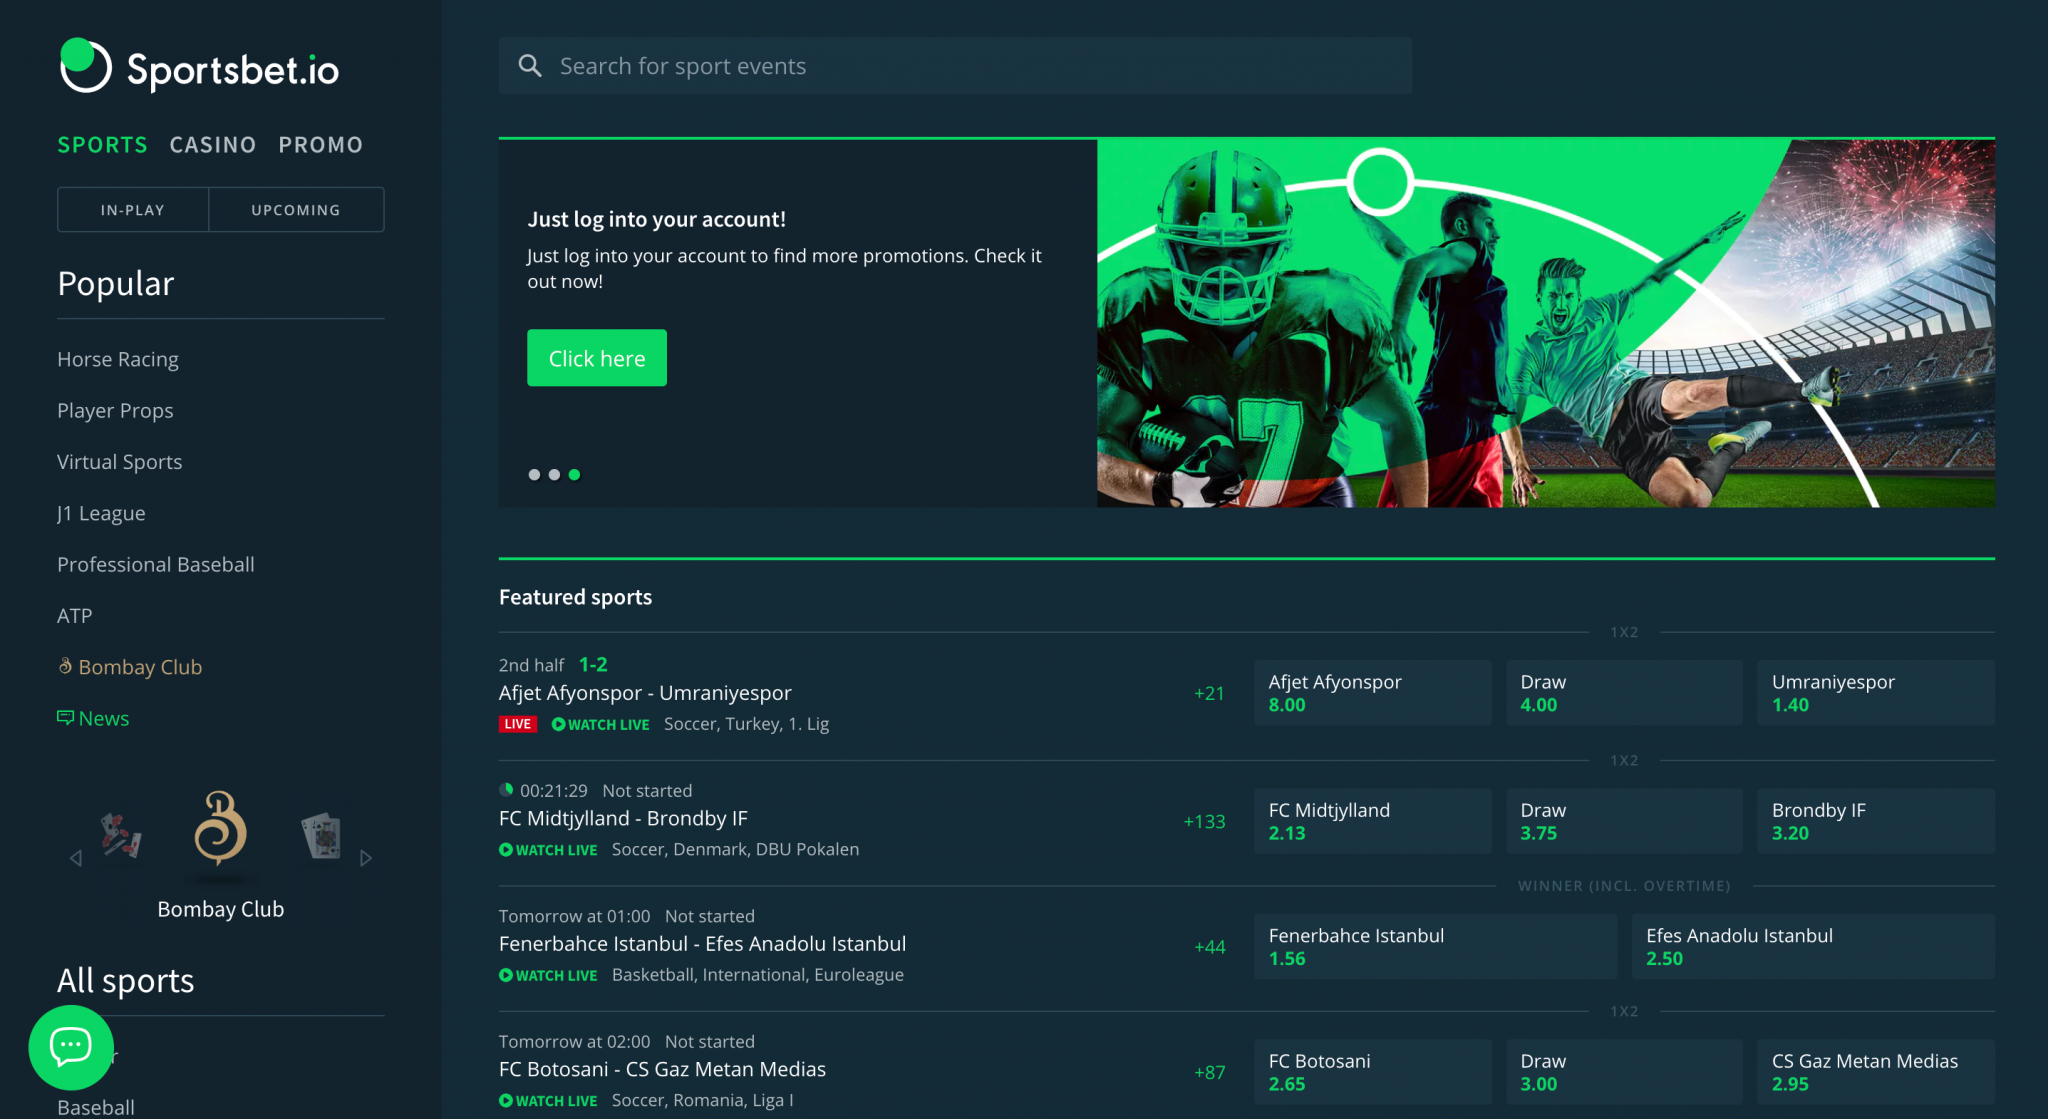This screenshot has height=1119, width=2048.
Task: Click the LIVE badge on Afjet match
Action: (x=518, y=724)
